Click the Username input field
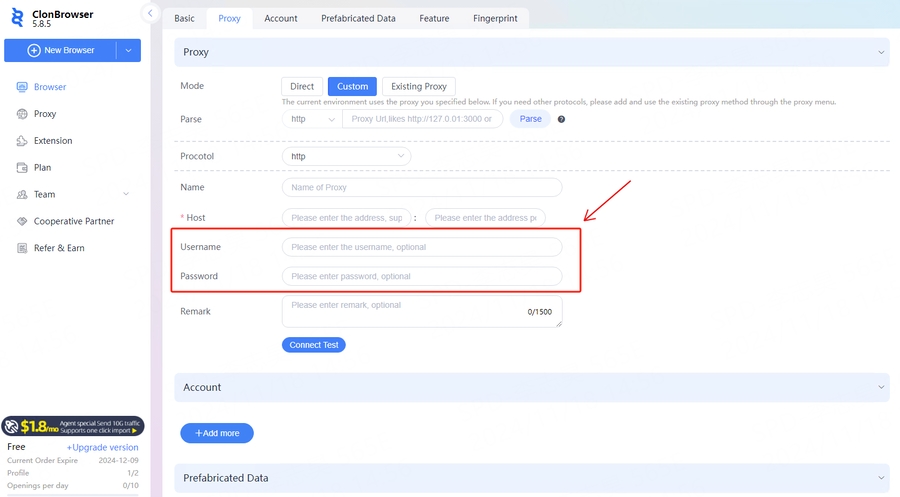This screenshot has width=900, height=497. (421, 247)
